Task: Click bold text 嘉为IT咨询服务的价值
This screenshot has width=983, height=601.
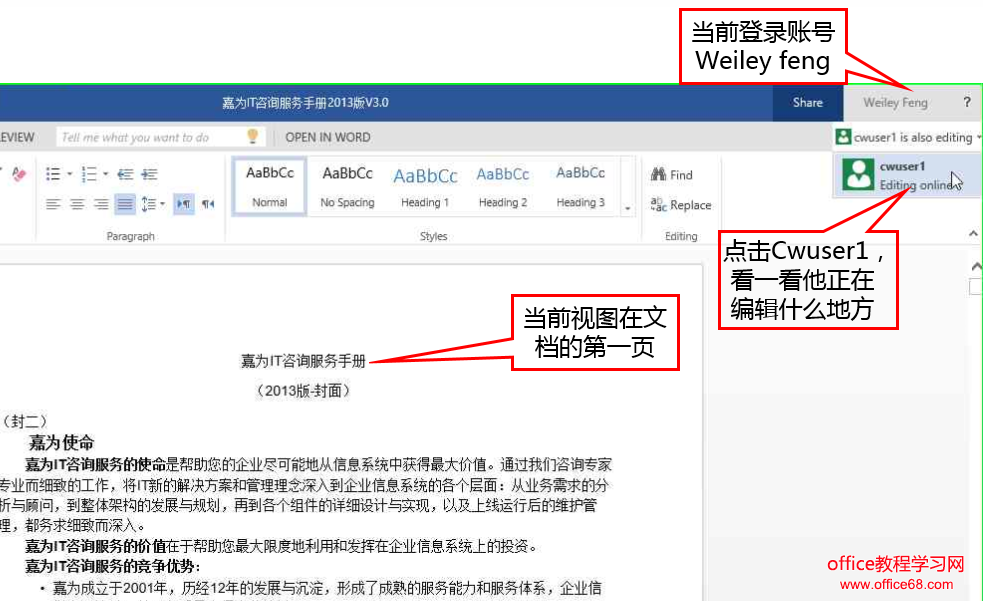Action: point(95,546)
